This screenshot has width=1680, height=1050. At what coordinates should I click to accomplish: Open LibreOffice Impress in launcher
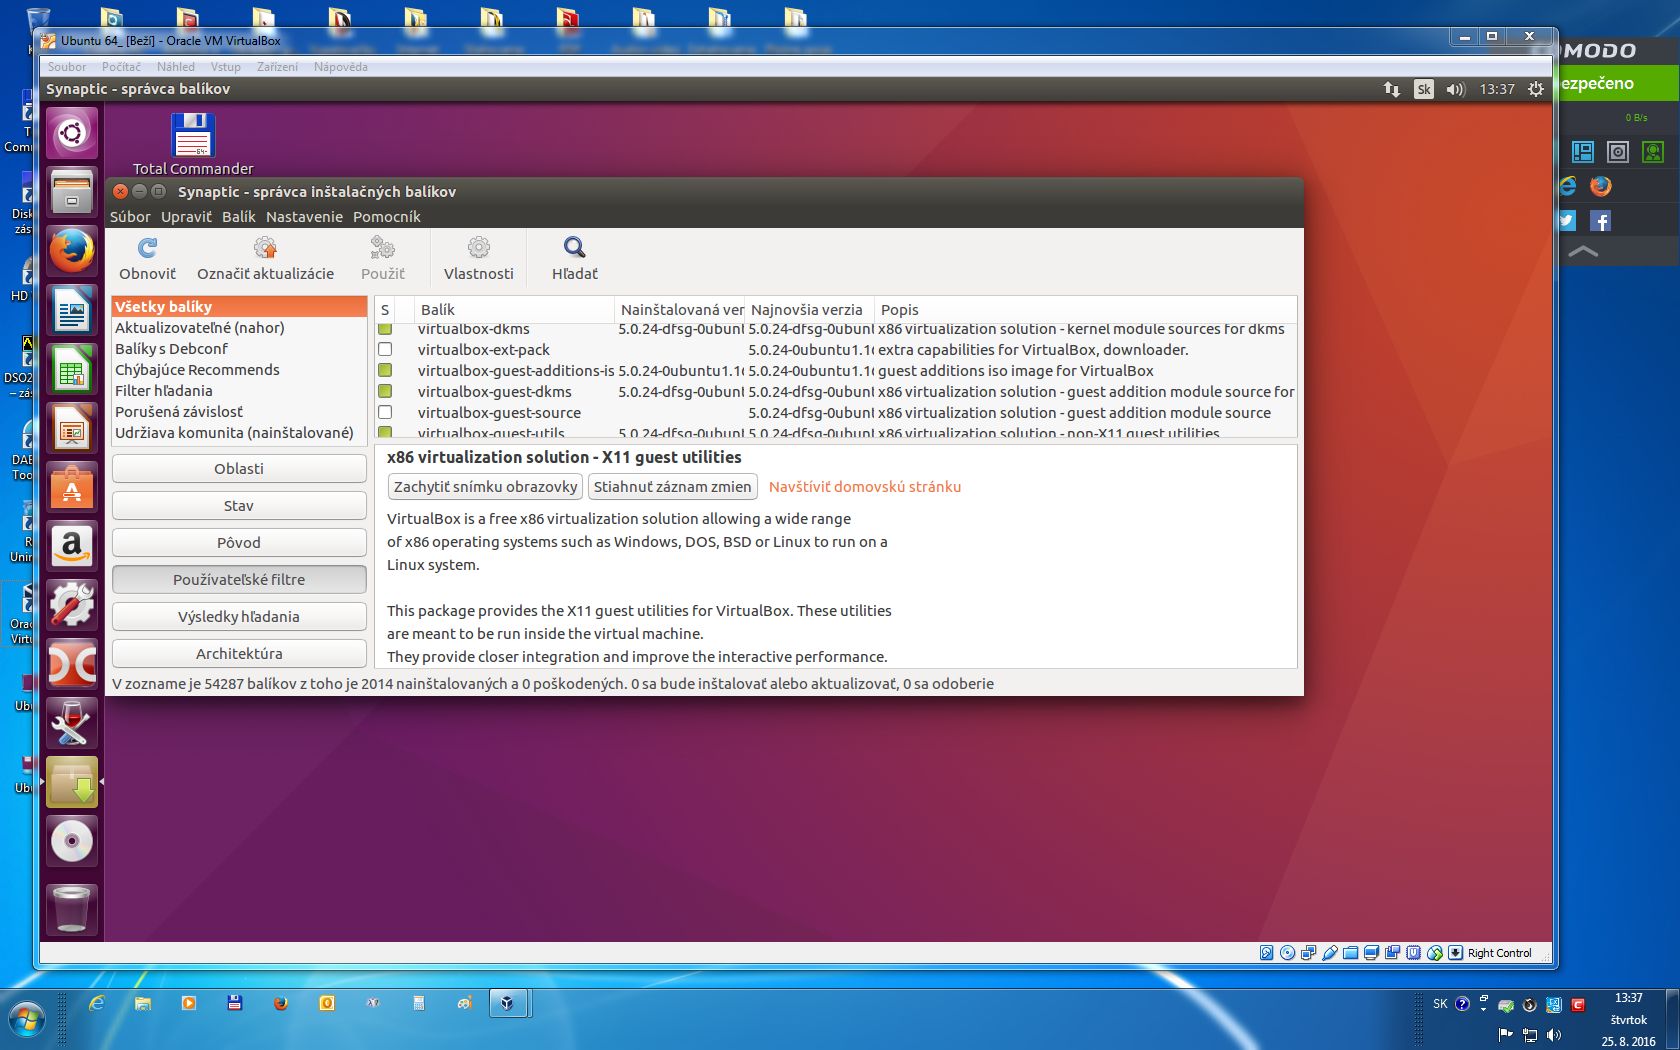pyautogui.click(x=72, y=428)
